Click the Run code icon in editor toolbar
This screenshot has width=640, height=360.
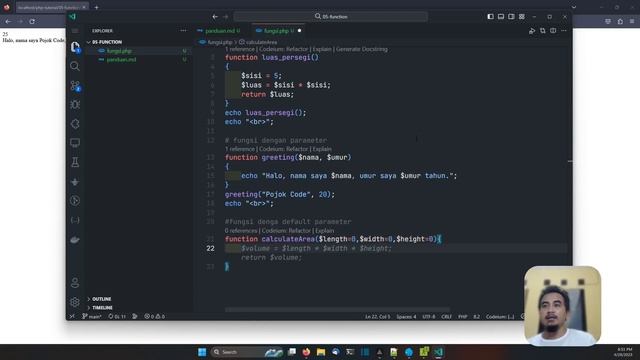(532, 31)
